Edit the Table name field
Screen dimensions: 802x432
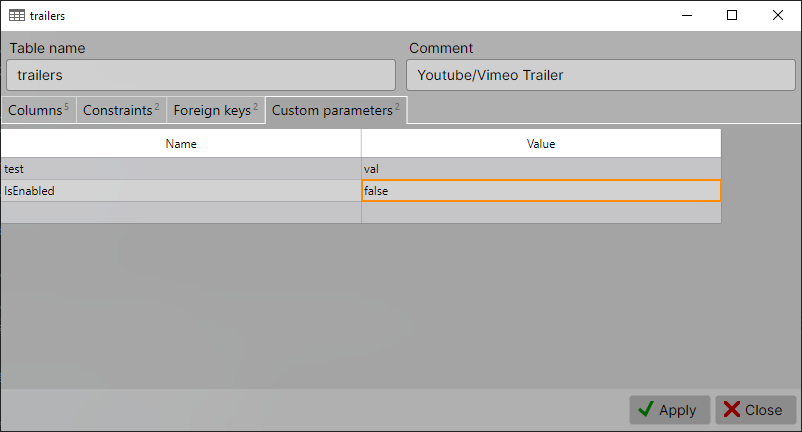pos(201,75)
